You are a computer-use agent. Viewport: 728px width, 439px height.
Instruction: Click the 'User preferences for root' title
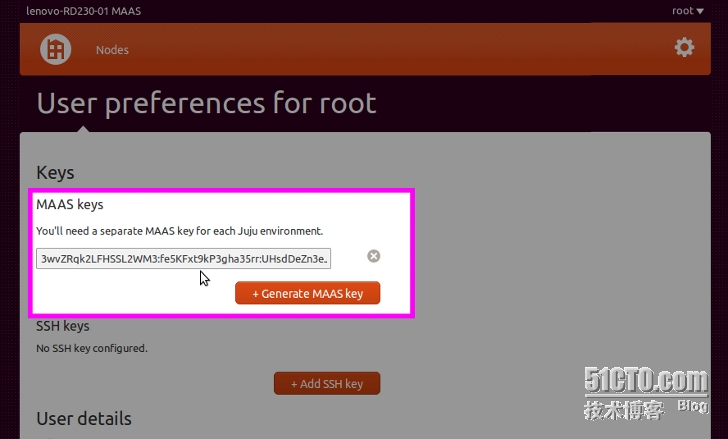[x=207, y=103]
